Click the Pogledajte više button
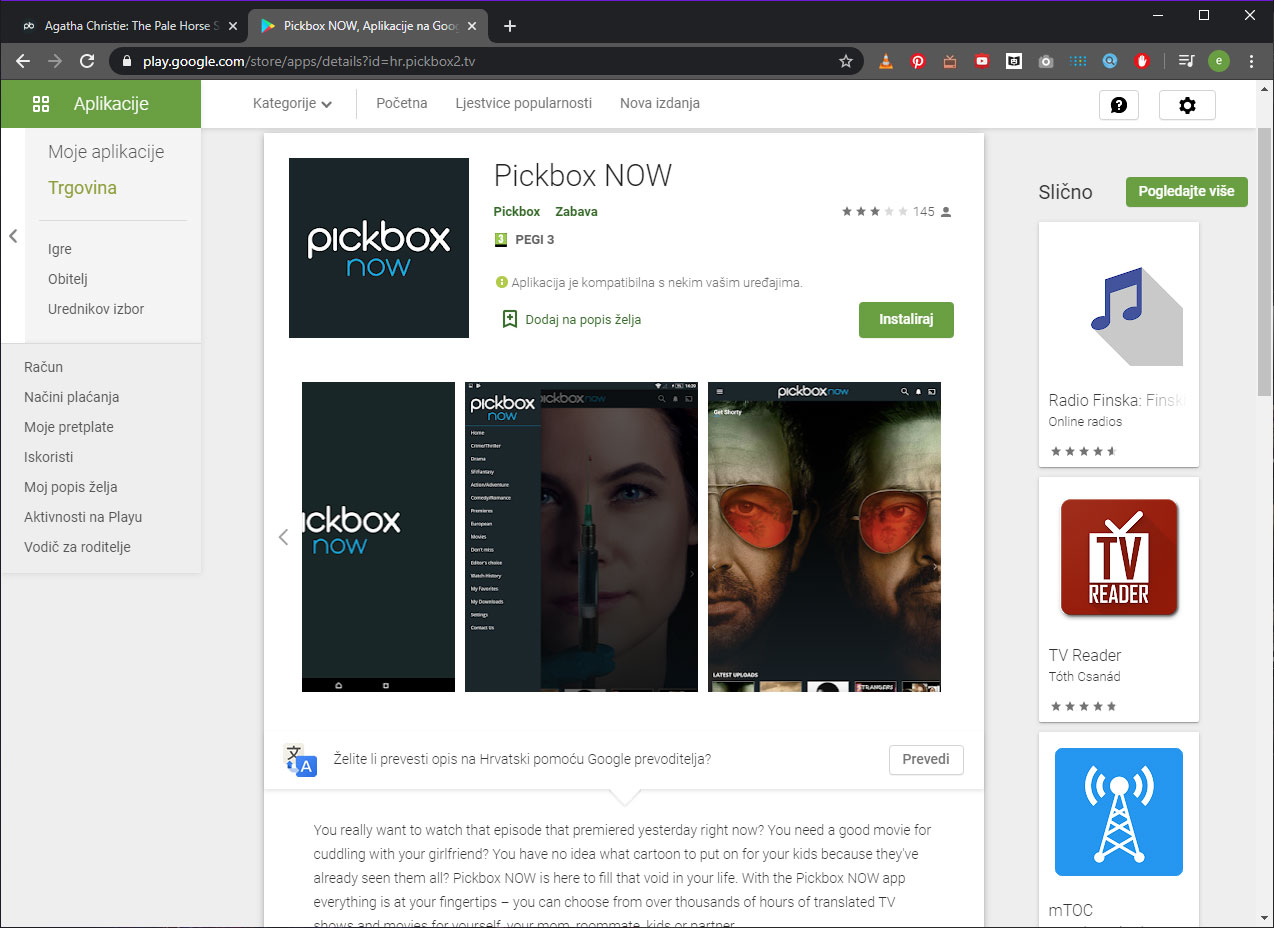1274x928 pixels. [1186, 192]
